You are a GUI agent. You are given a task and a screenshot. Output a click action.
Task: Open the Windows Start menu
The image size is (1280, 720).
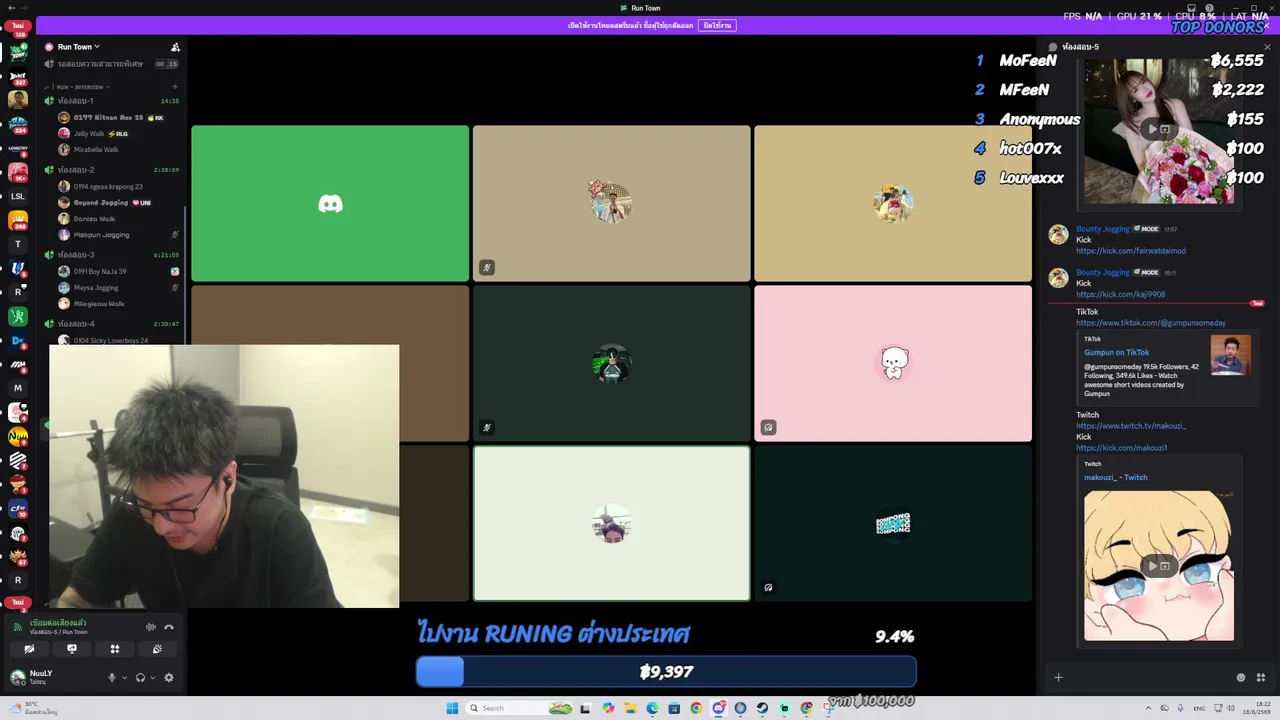pos(452,708)
